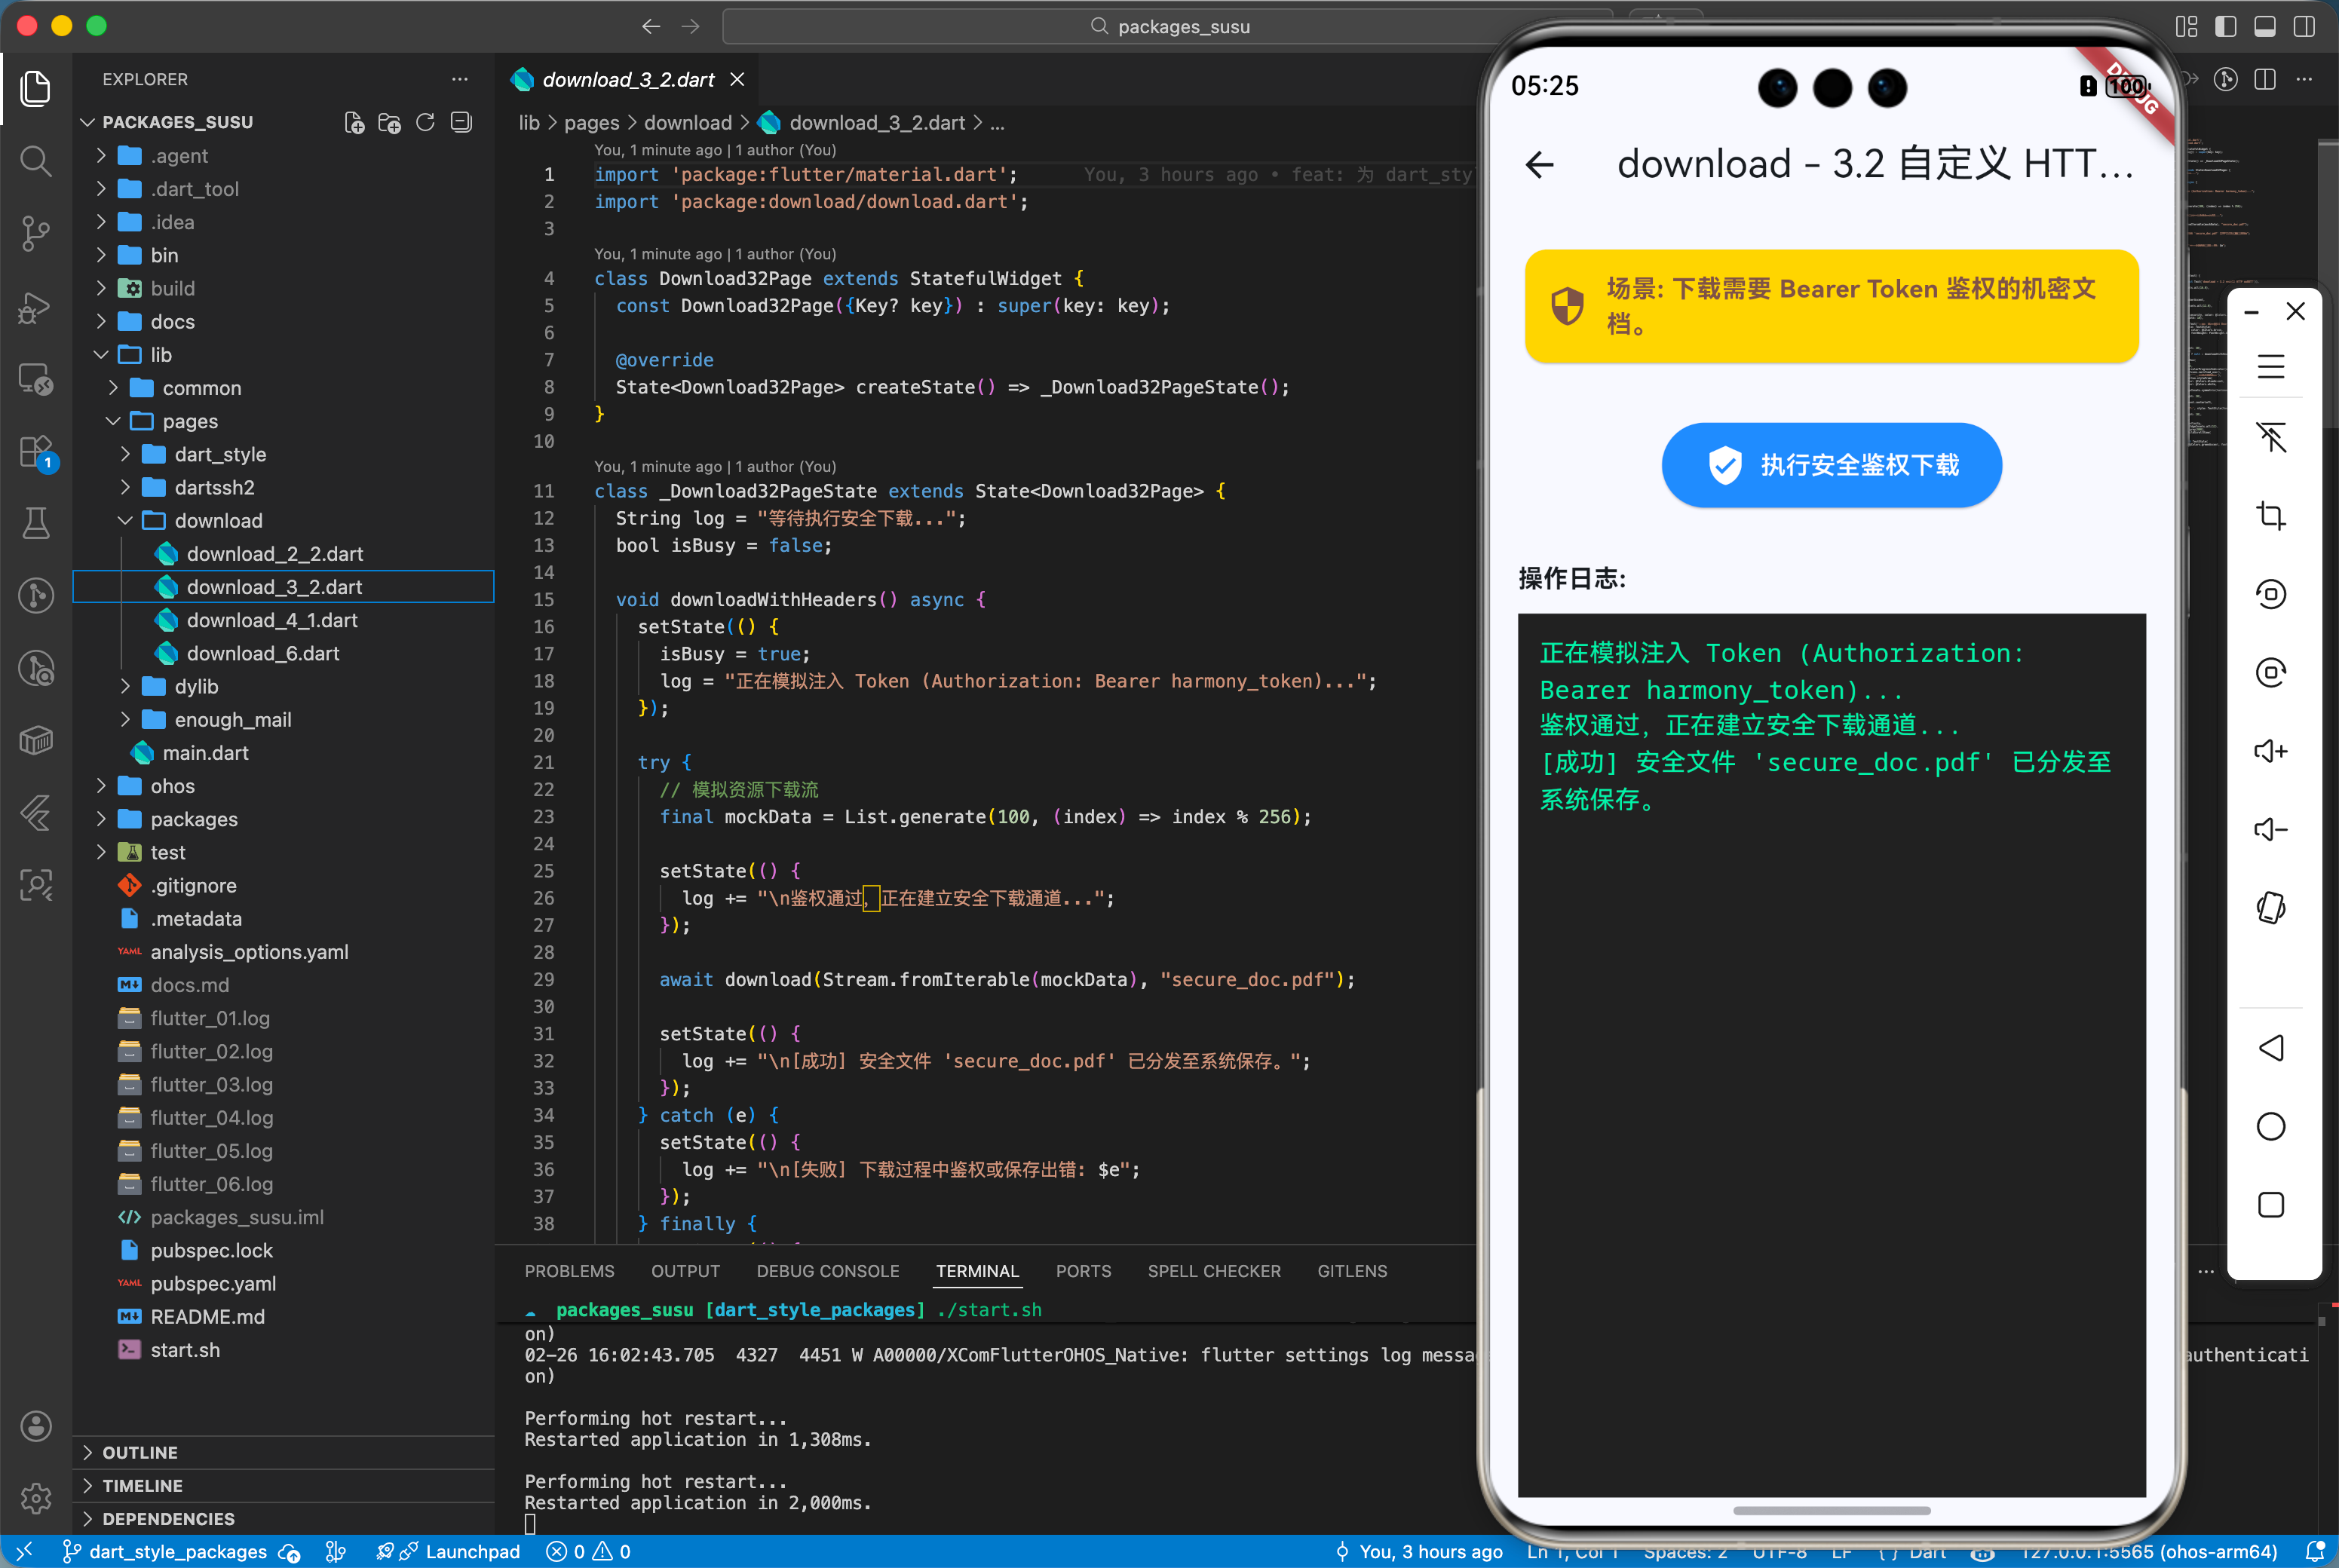Click New File icon in explorer header
2339x1568 pixels.
click(354, 122)
